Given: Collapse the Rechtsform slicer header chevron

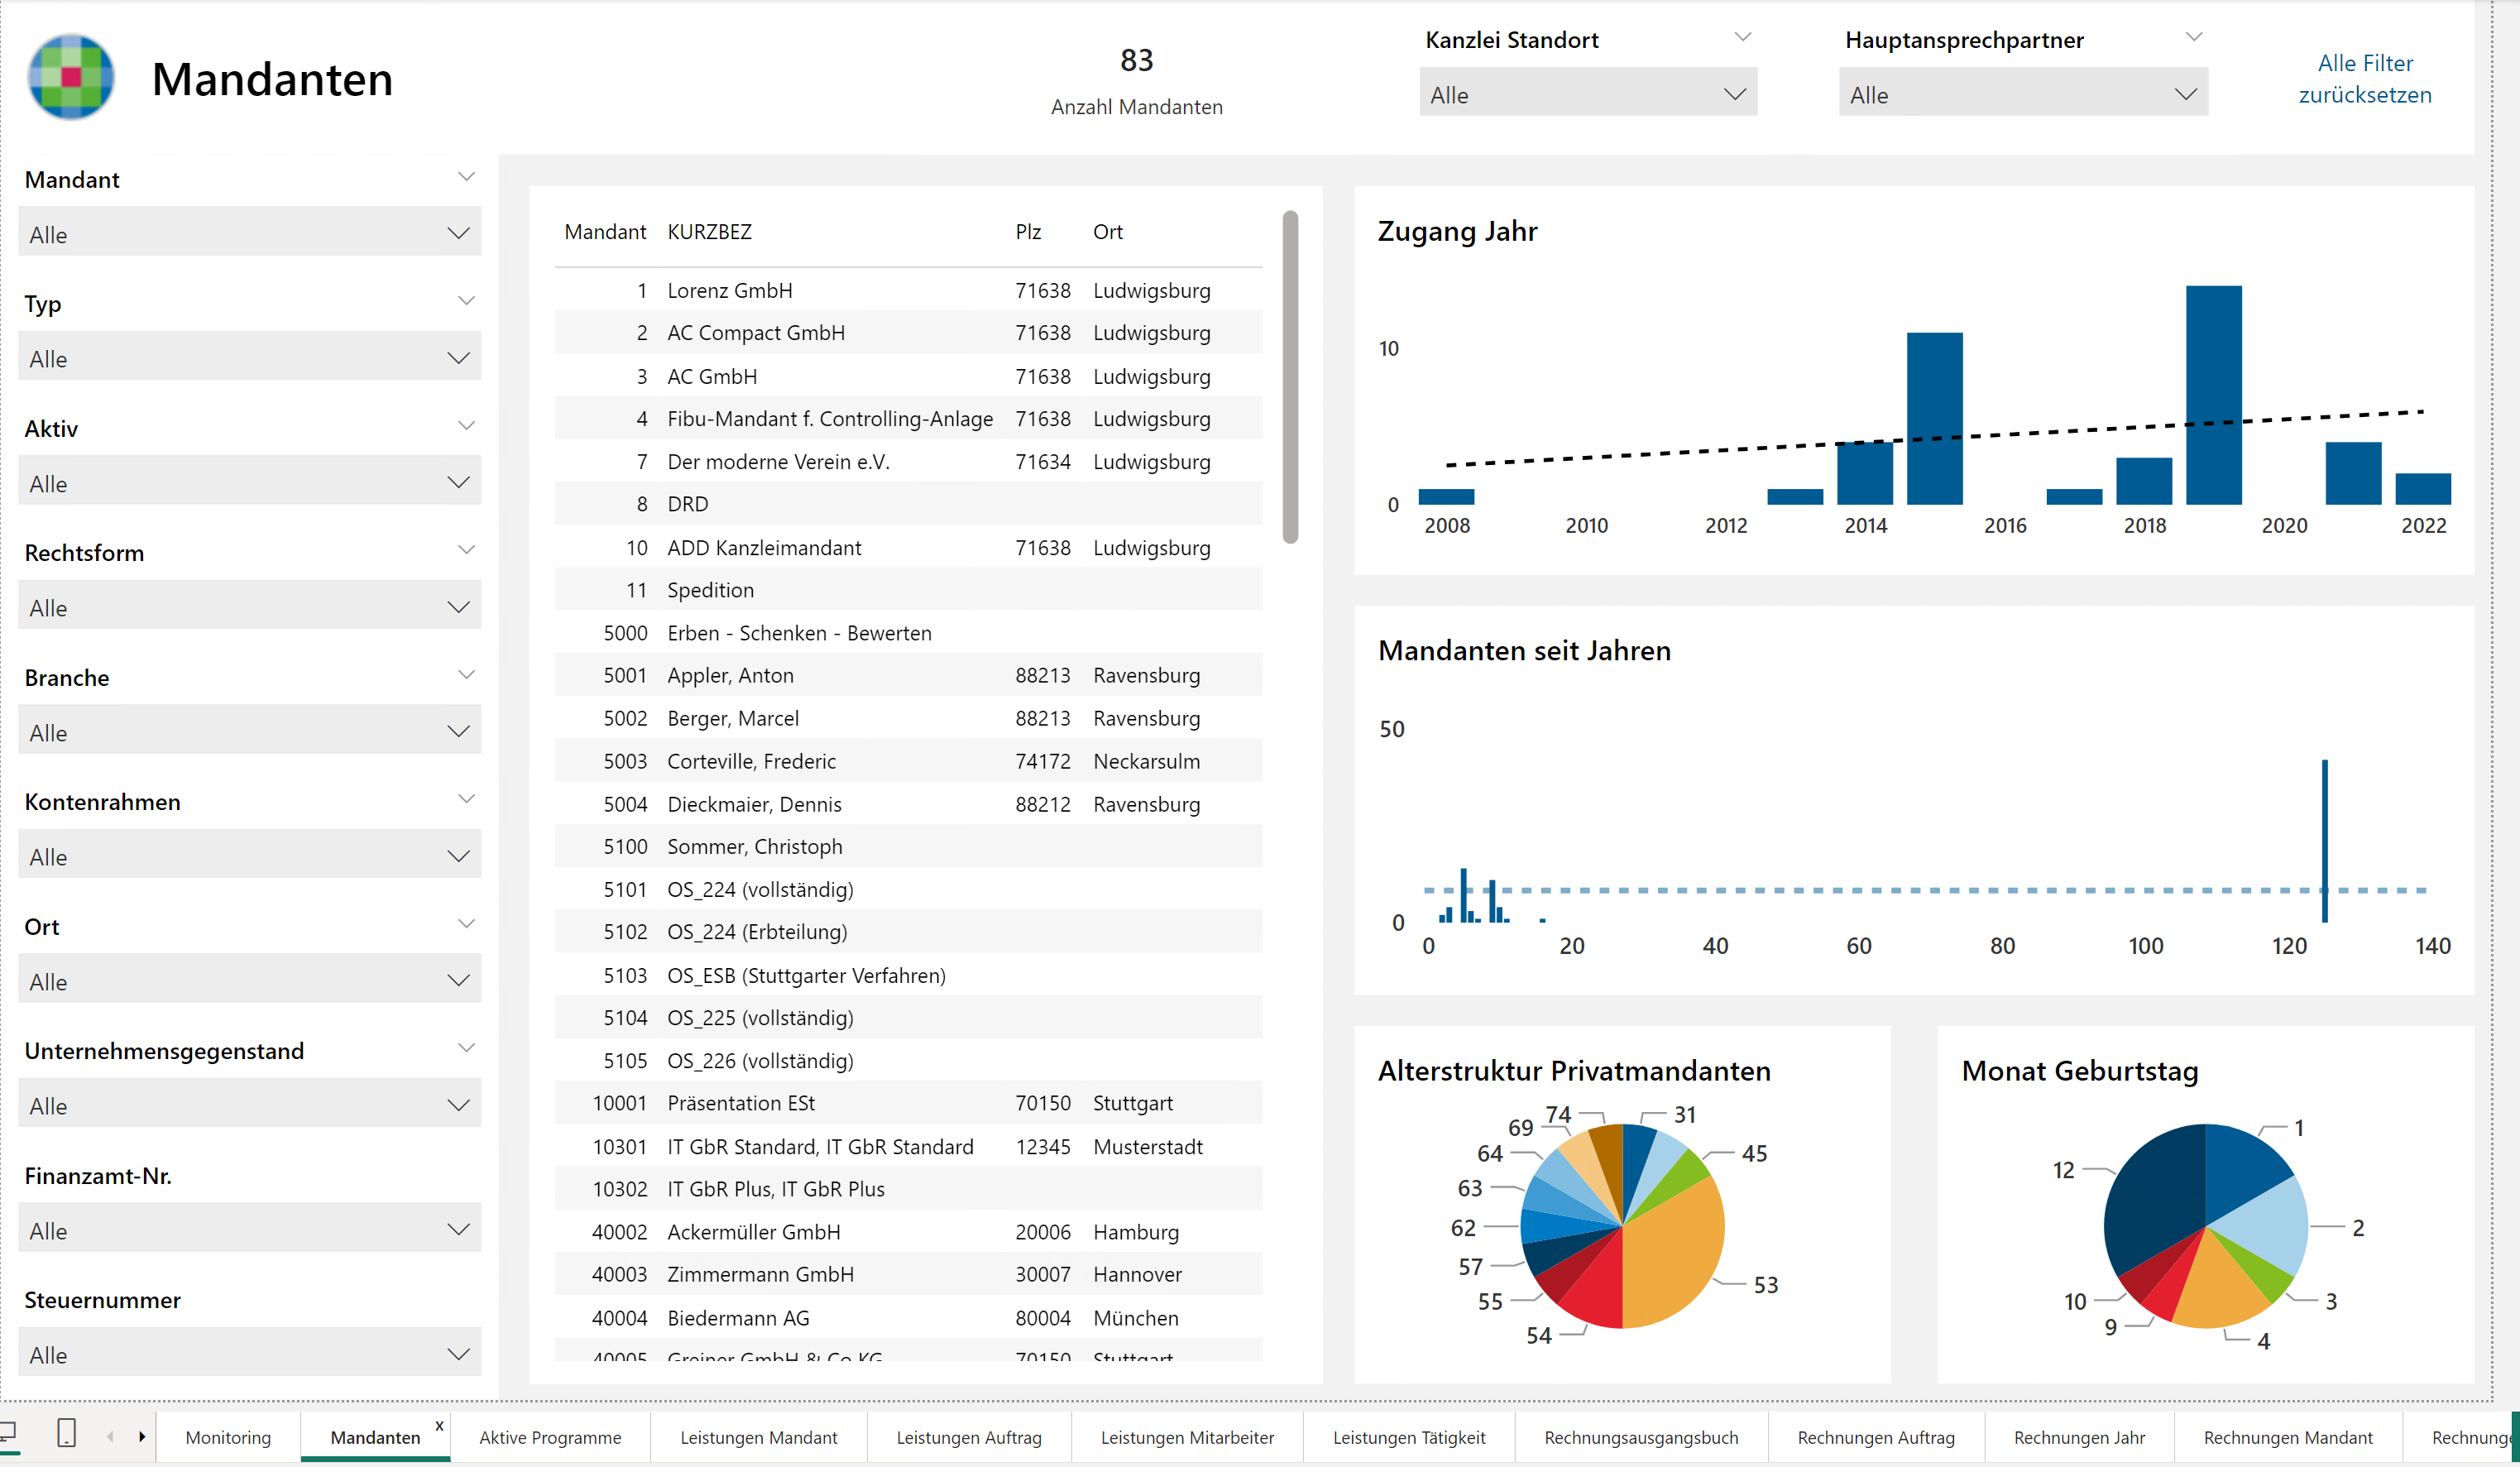Looking at the screenshot, I should click(466, 550).
